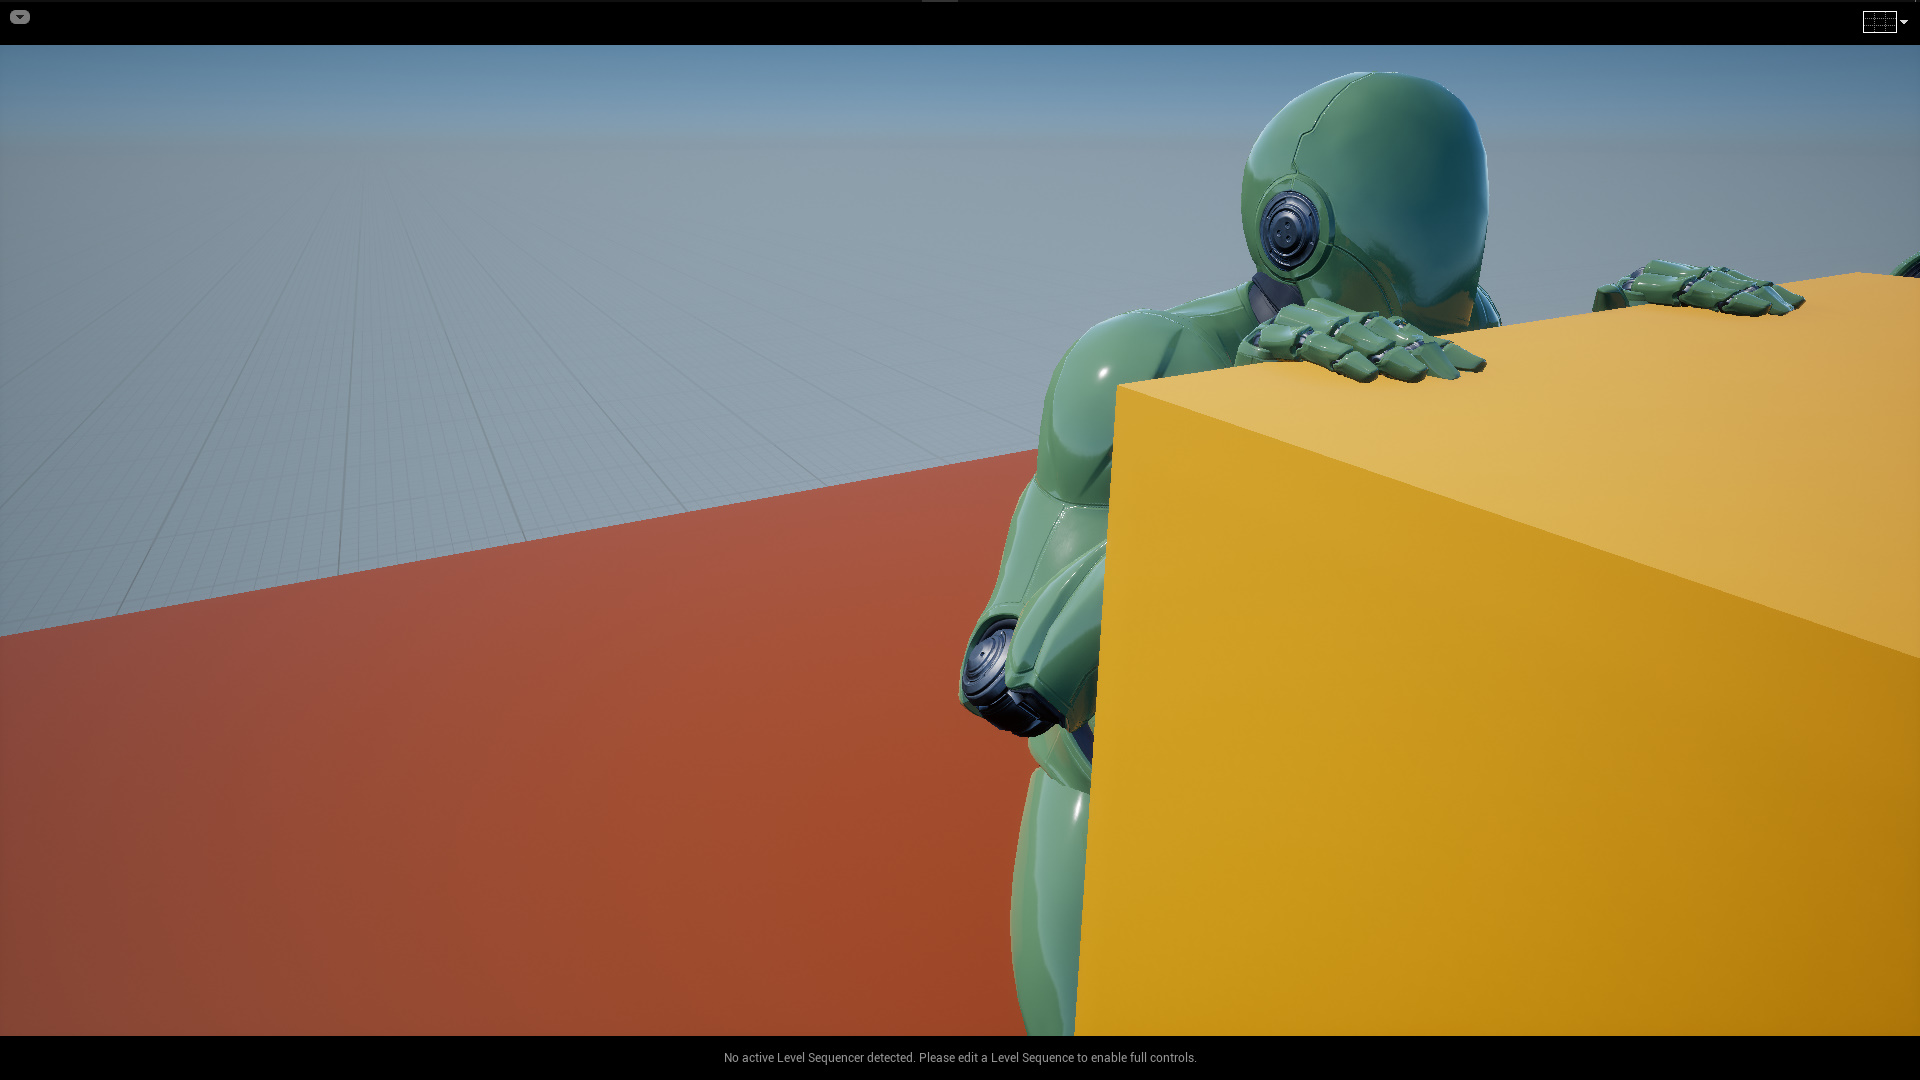
Task: Click the composition overlays grid icon
Action: [1878, 21]
